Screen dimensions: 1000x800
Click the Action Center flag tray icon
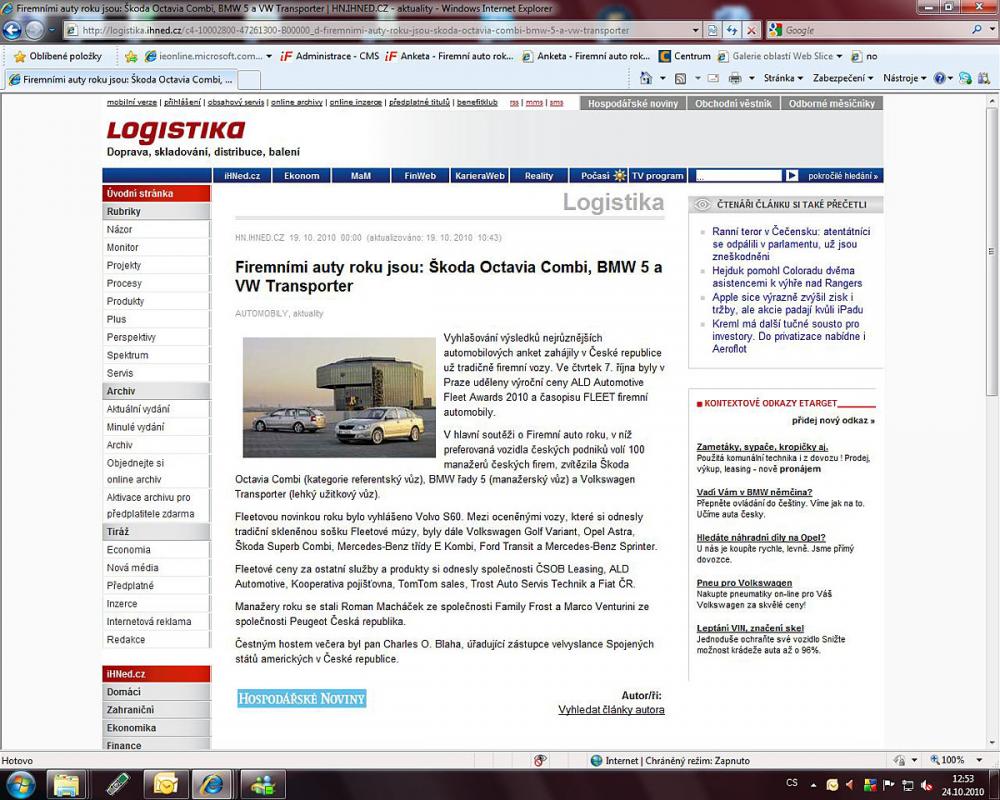click(889, 785)
